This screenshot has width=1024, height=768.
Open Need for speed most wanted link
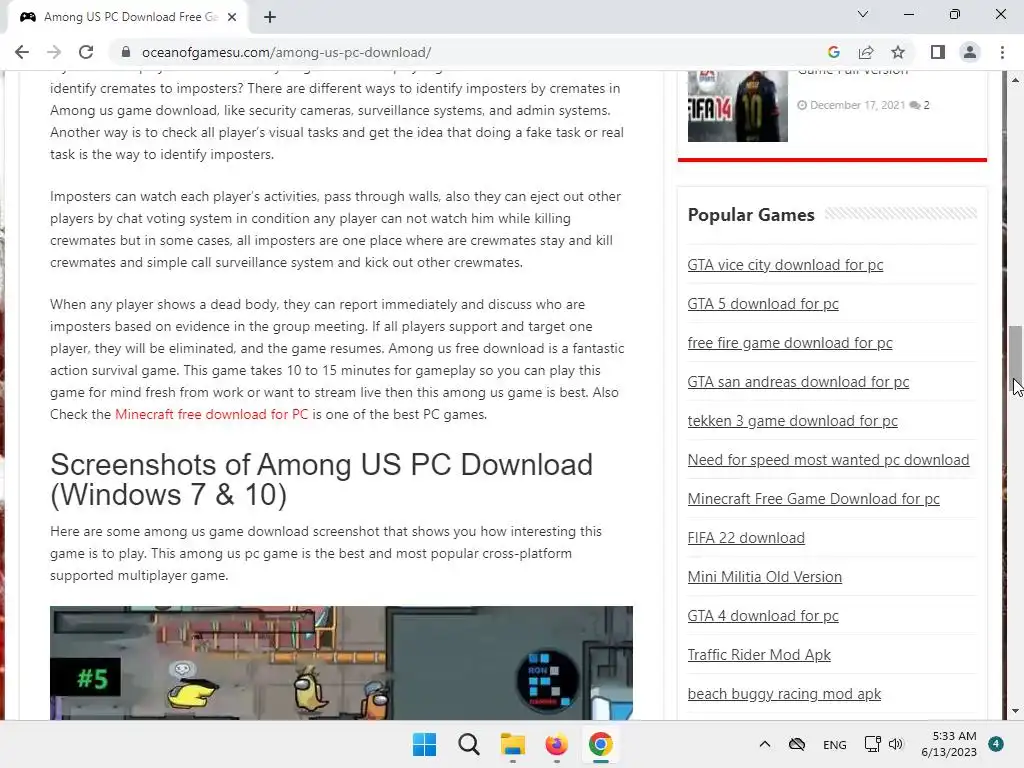click(x=828, y=460)
